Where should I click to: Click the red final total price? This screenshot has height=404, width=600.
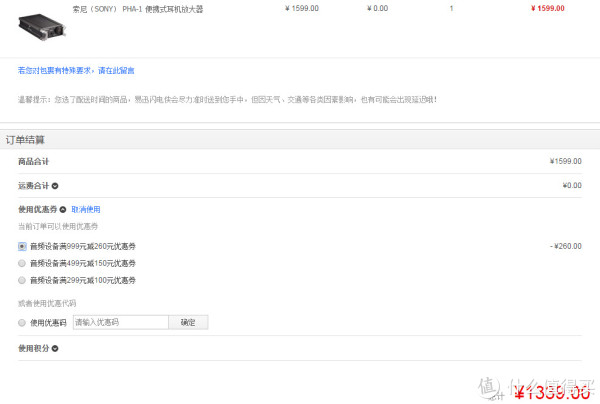552,393
